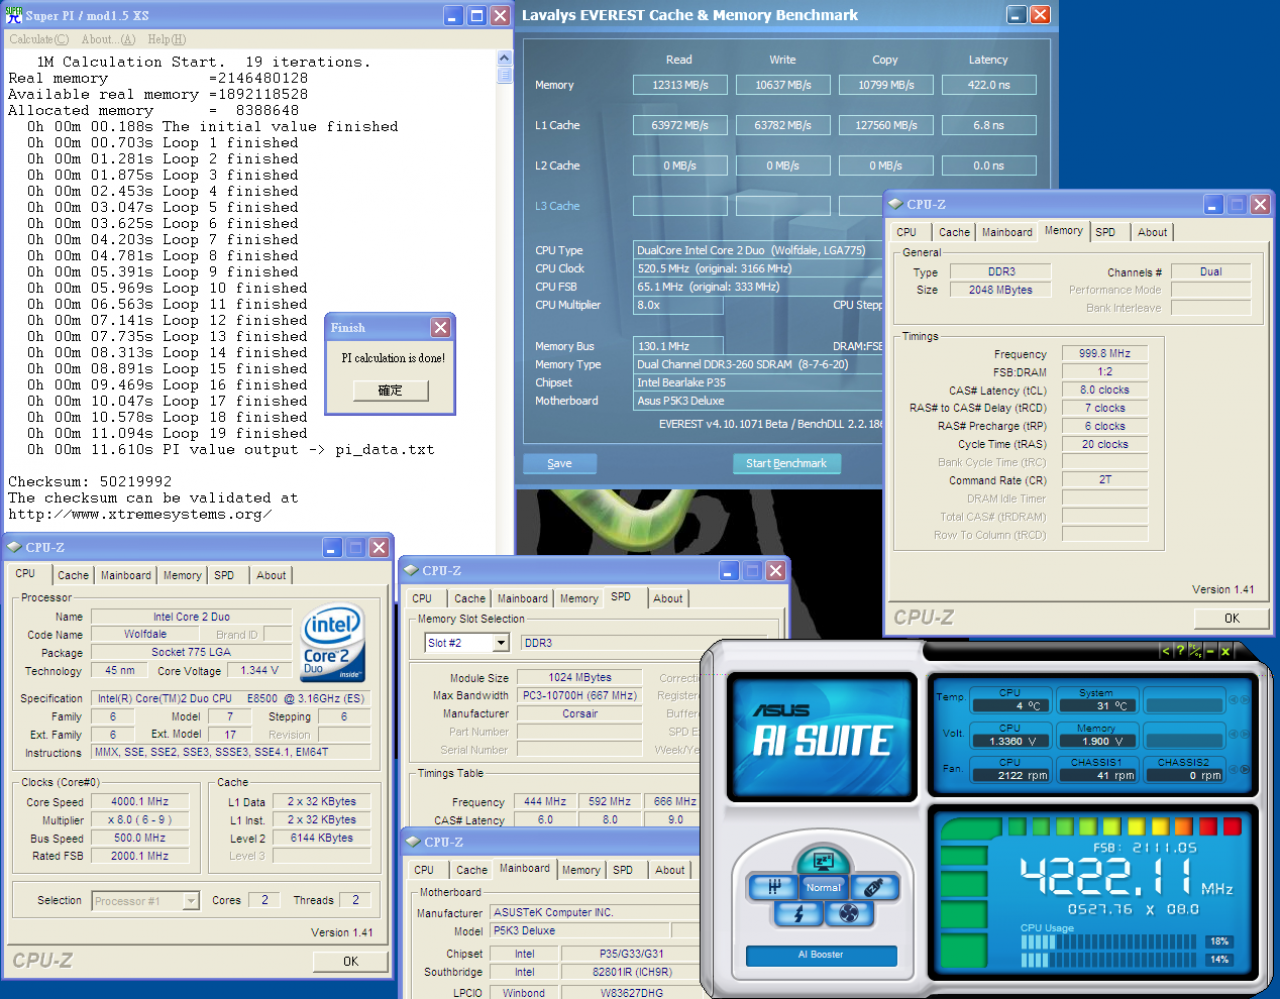The height and width of the screenshot is (999, 1280).
Task: Click title icon of CPU-Z Motherboard window
Action: point(412,842)
